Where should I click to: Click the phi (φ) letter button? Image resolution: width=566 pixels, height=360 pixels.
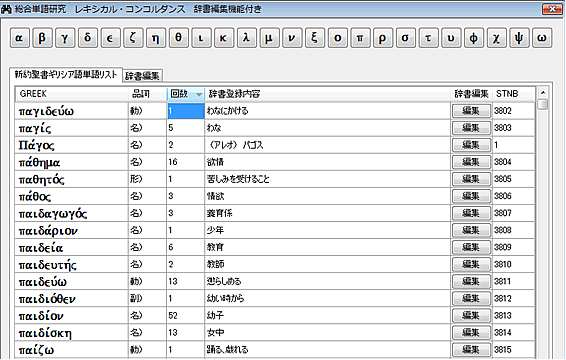(474, 38)
